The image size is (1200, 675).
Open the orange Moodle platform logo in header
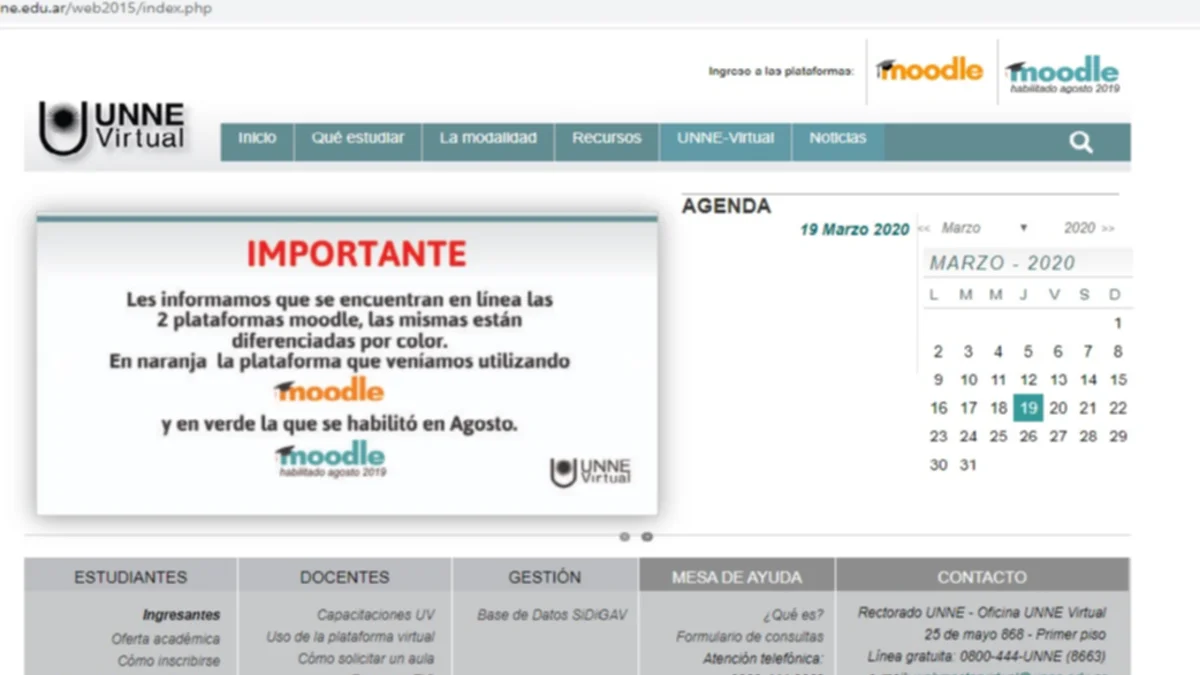pyautogui.click(x=930, y=70)
